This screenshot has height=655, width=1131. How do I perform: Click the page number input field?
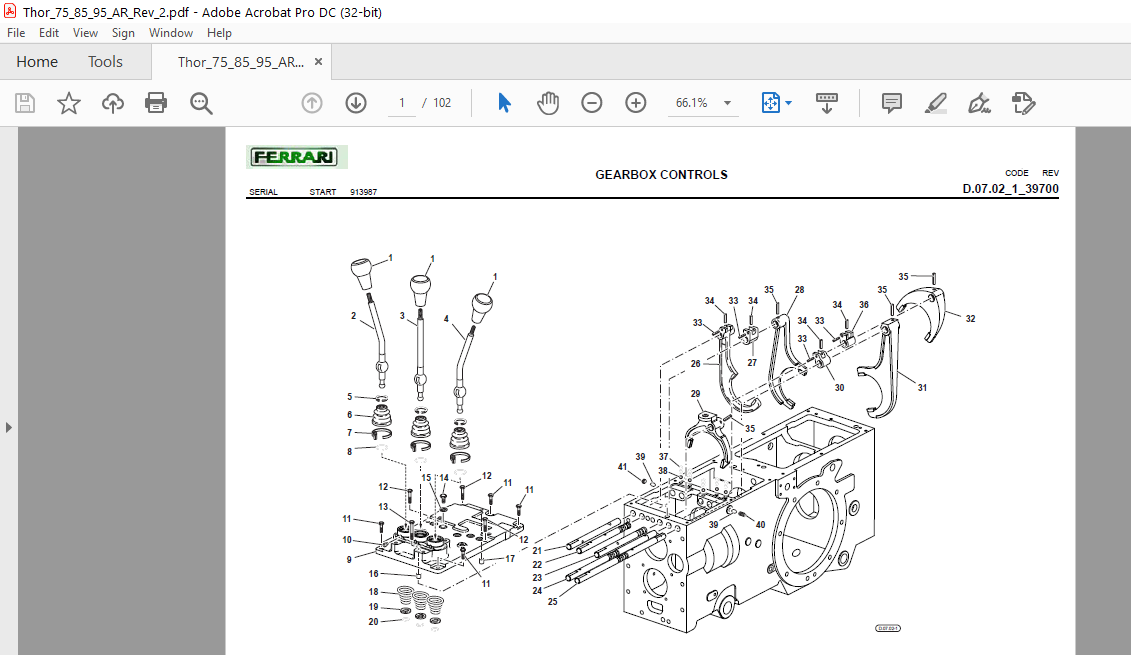click(x=402, y=103)
